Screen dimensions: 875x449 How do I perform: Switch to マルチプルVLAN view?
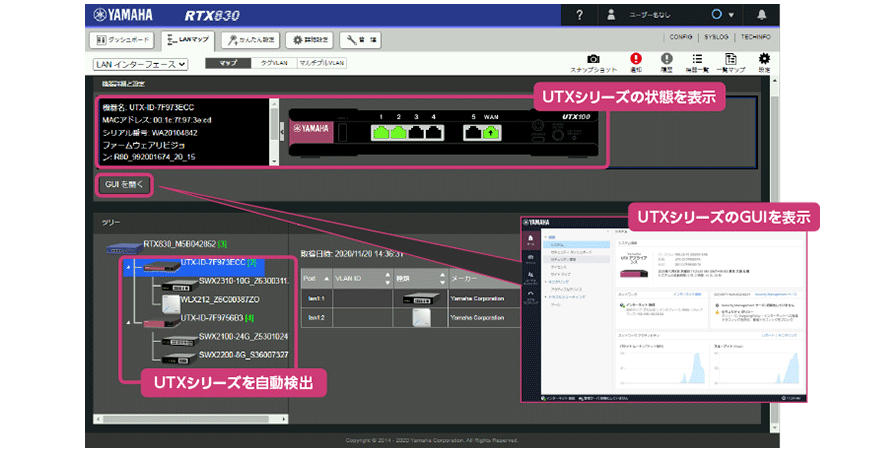click(x=321, y=63)
